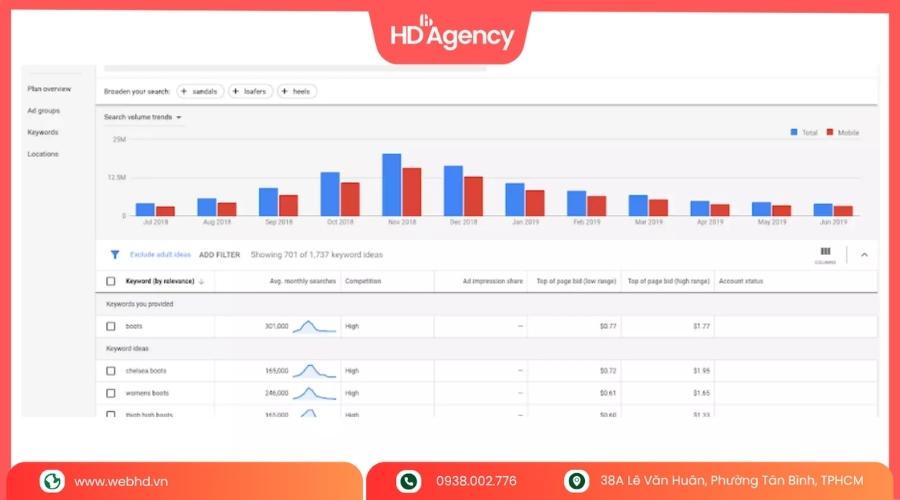Check the chelsea boots checkbox
This screenshot has height=500, width=900.
pos(111,371)
